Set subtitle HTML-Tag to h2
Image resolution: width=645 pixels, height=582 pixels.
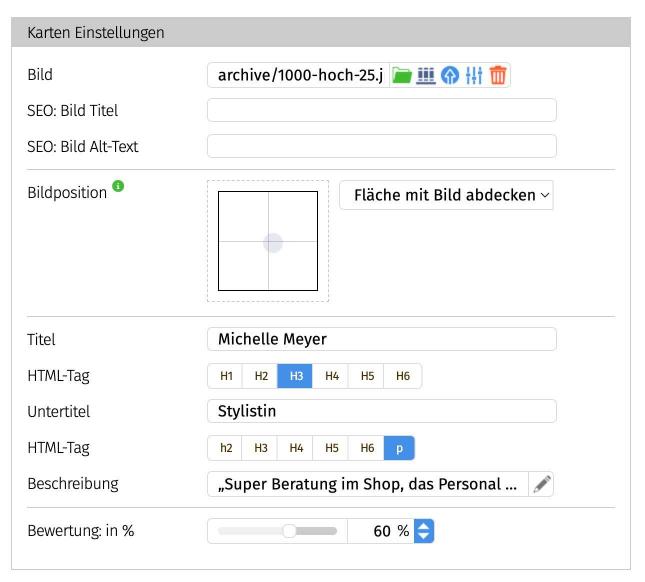[x=226, y=449]
